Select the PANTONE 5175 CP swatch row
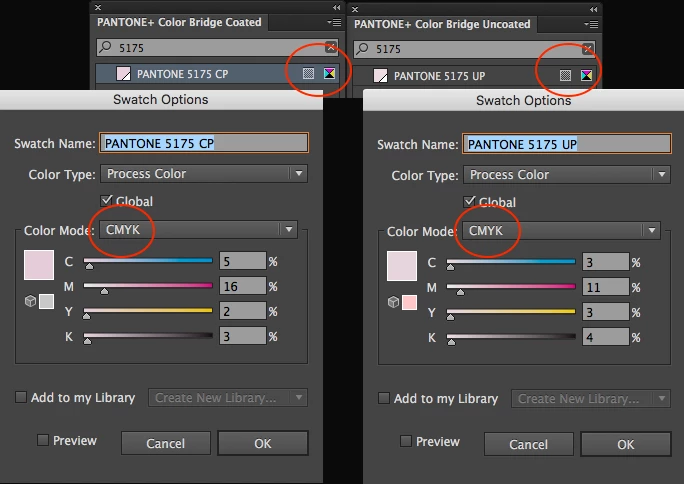The image size is (684, 484). pyautogui.click(x=217, y=74)
